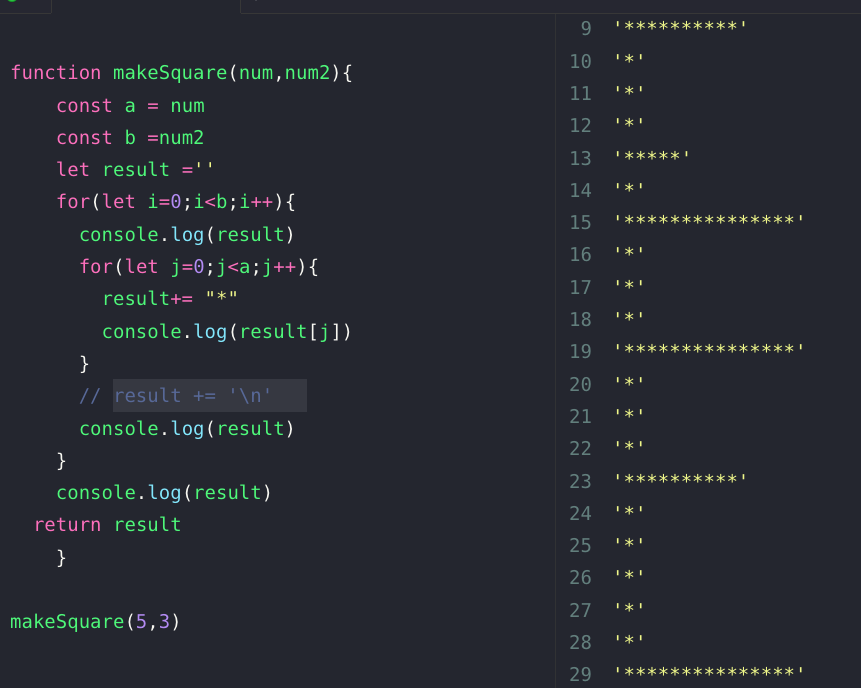Click output line number 22

coord(580,449)
